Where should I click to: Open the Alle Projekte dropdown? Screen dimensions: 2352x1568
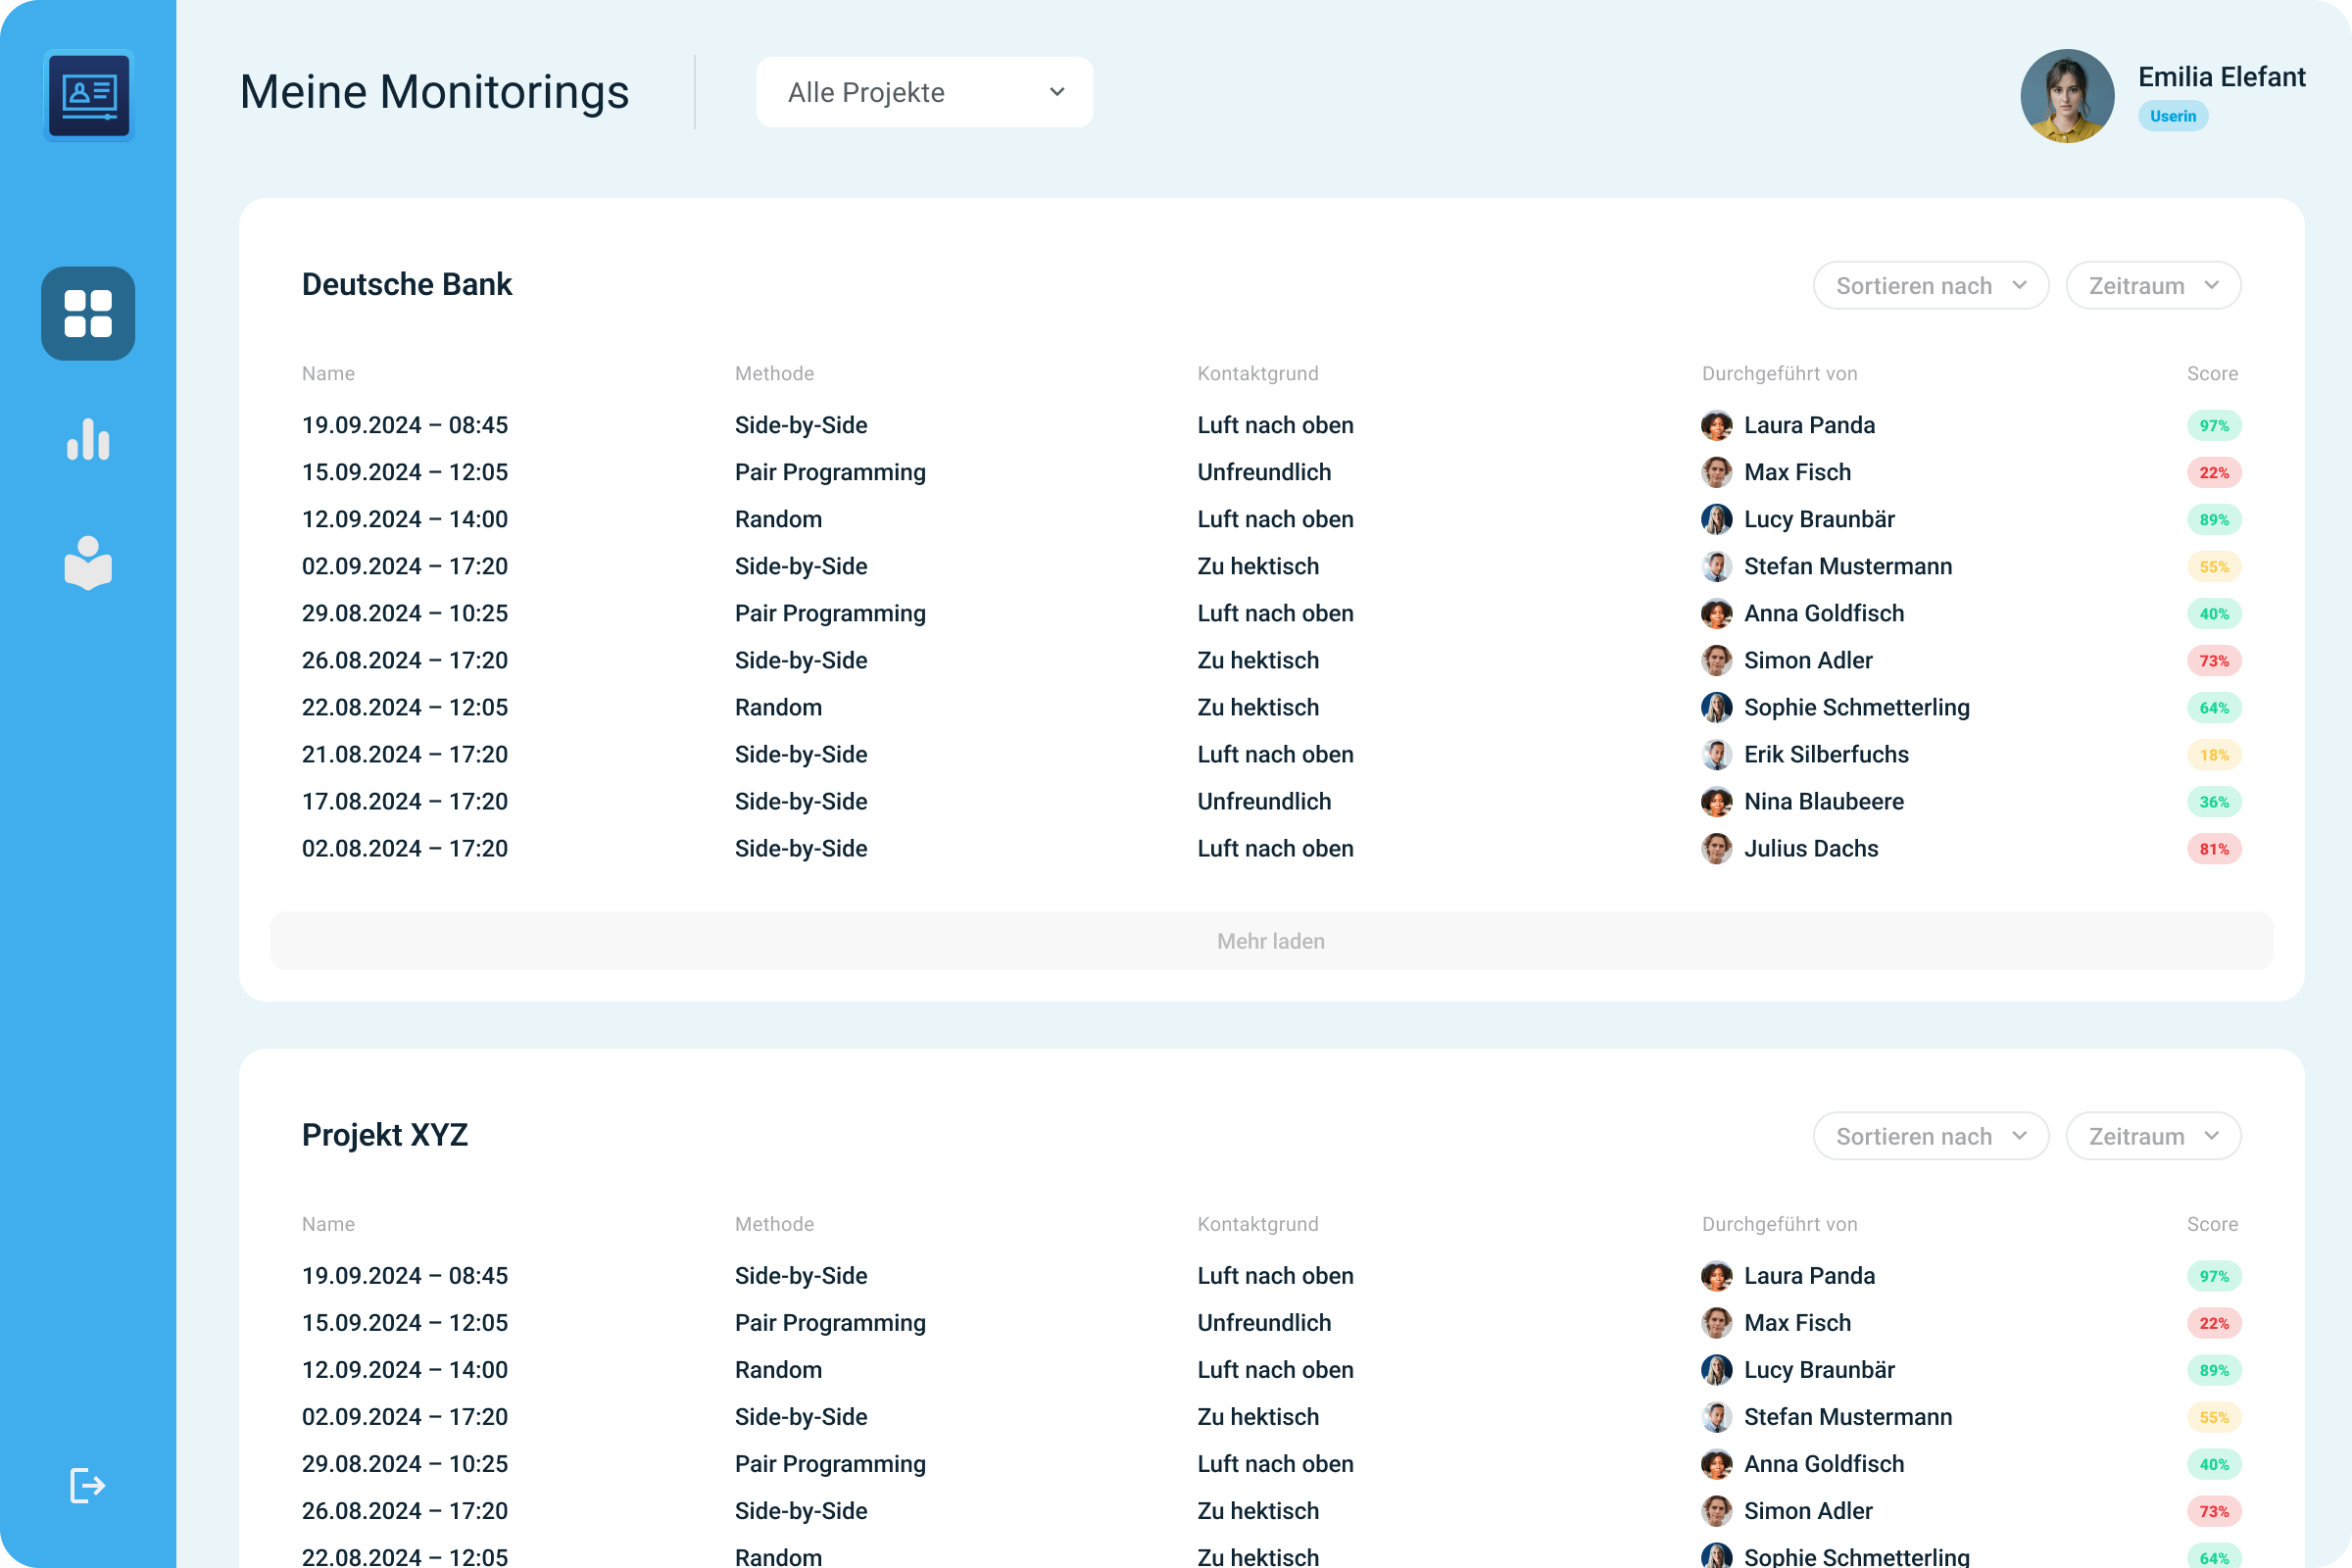pyautogui.click(x=924, y=92)
